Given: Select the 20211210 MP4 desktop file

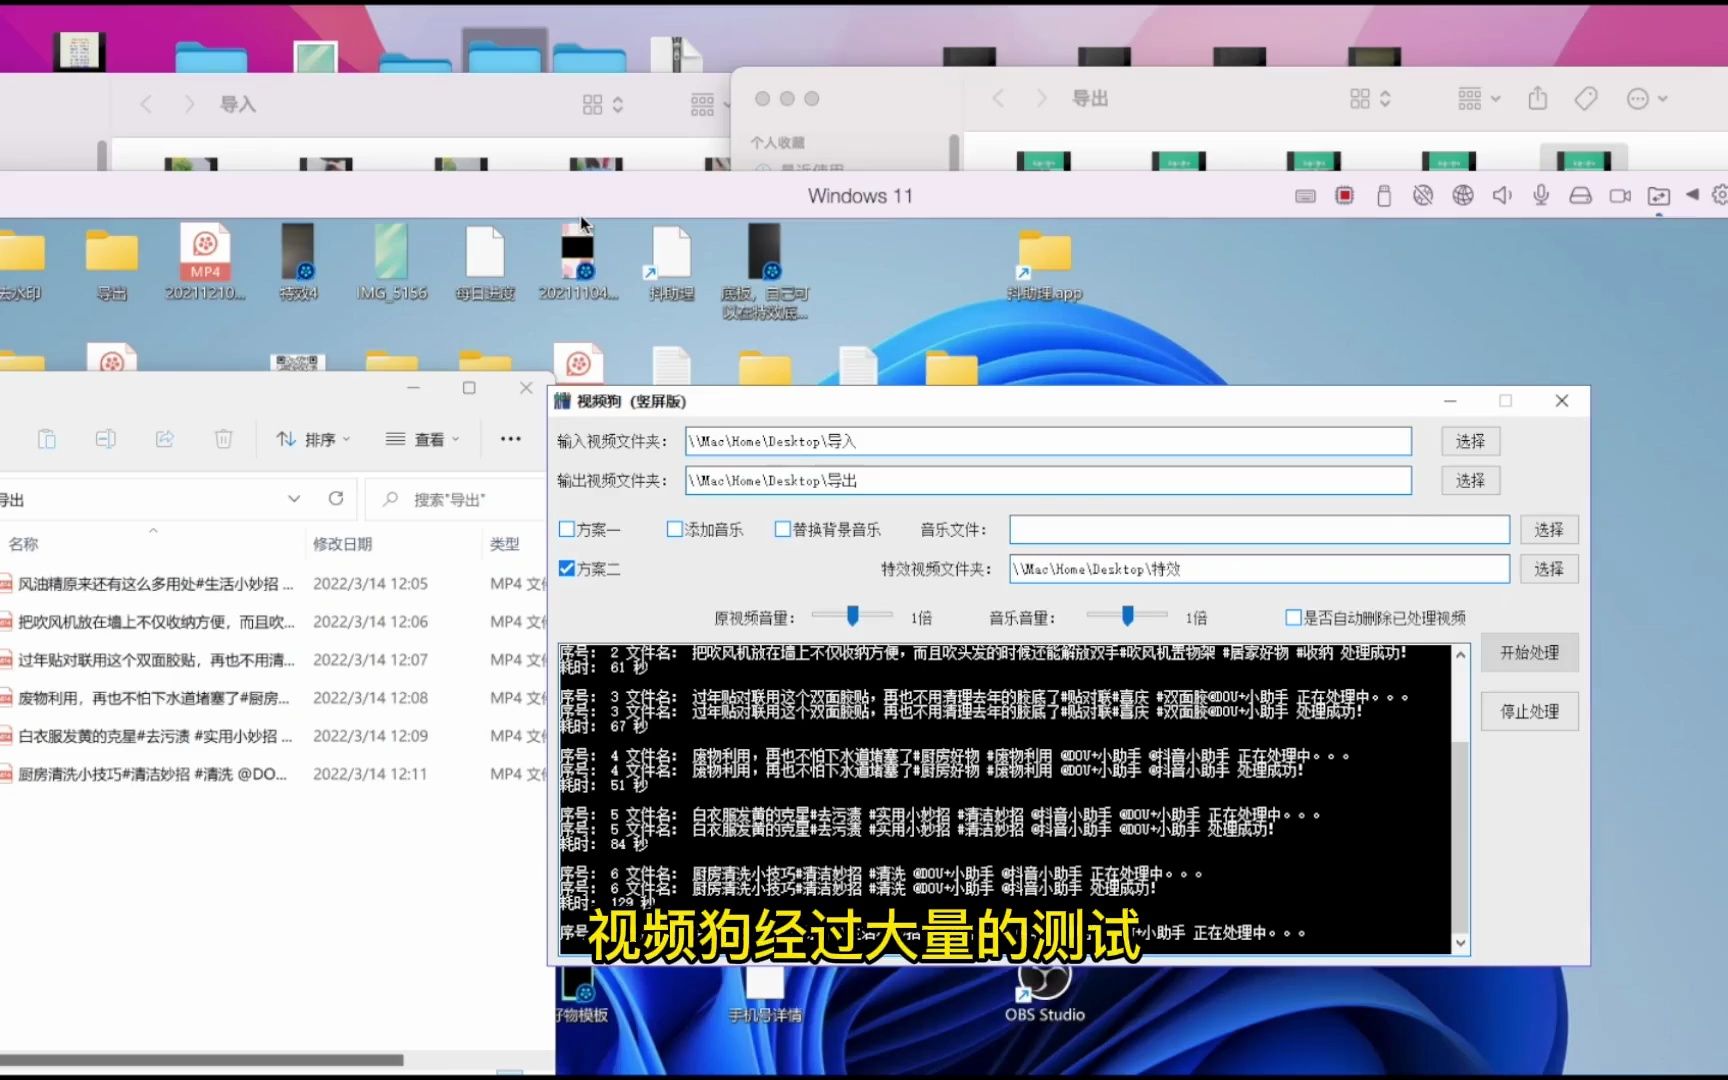Looking at the screenshot, I should coord(205,263).
